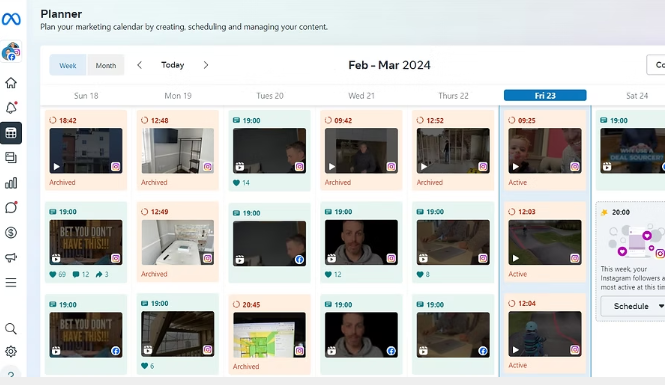This screenshot has height=385, width=665.
Task: Select the Wed 21 day header
Action: [361, 96]
